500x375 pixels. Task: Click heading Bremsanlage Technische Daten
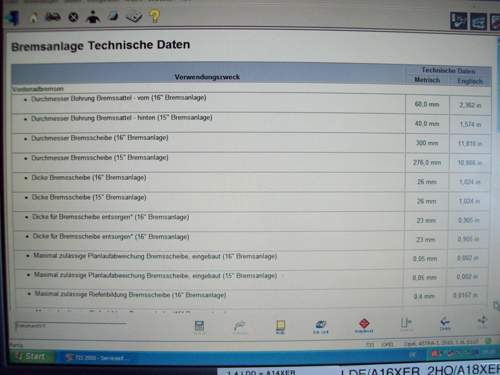[101, 45]
